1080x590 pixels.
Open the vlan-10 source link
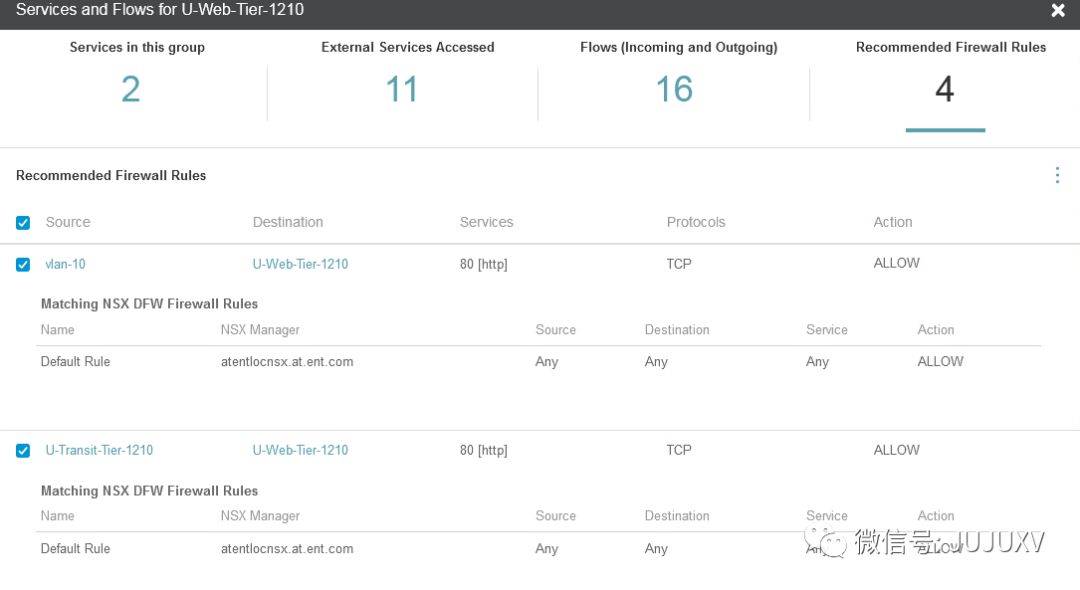coord(66,264)
